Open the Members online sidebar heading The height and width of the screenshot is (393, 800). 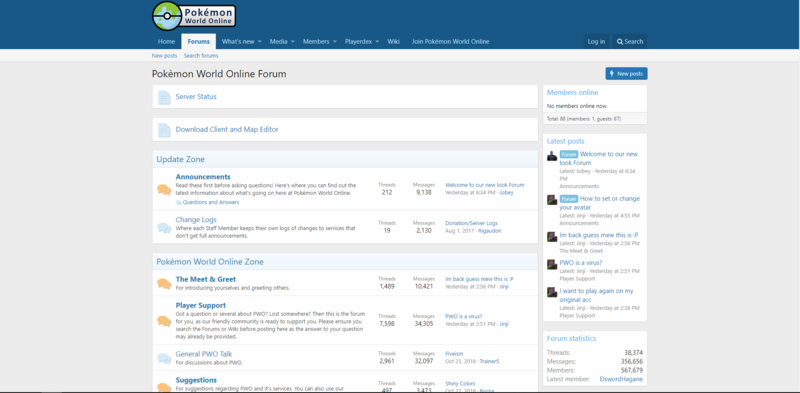click(x=572, y=93)
